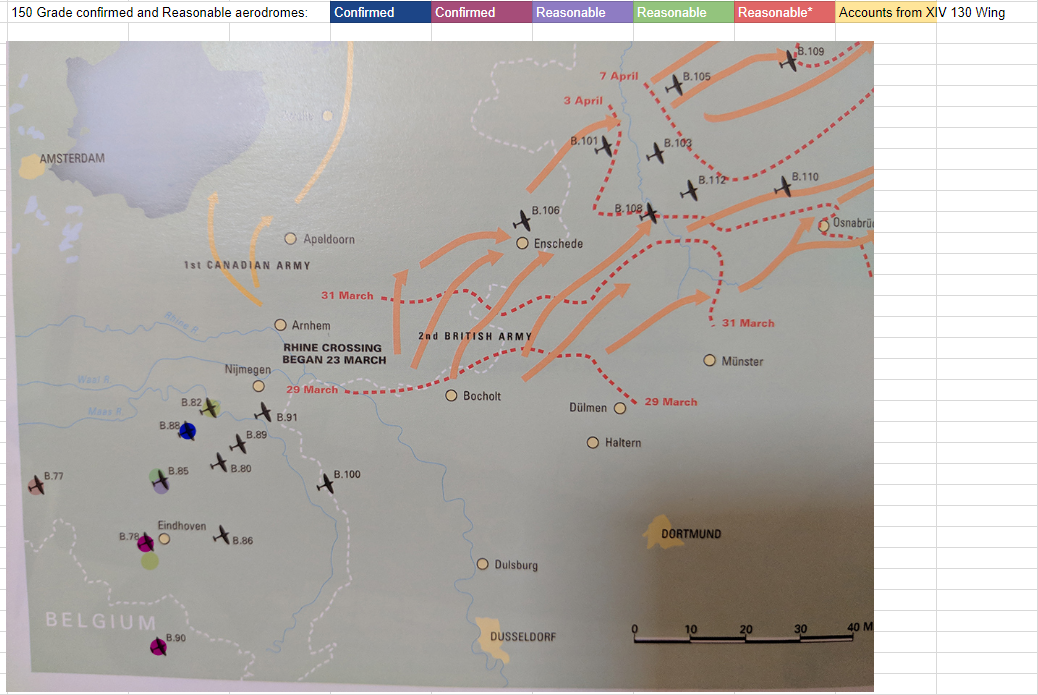Click the B.110 plane icon
Screen dimensions: 1038x695
click(x=783, y=186)
